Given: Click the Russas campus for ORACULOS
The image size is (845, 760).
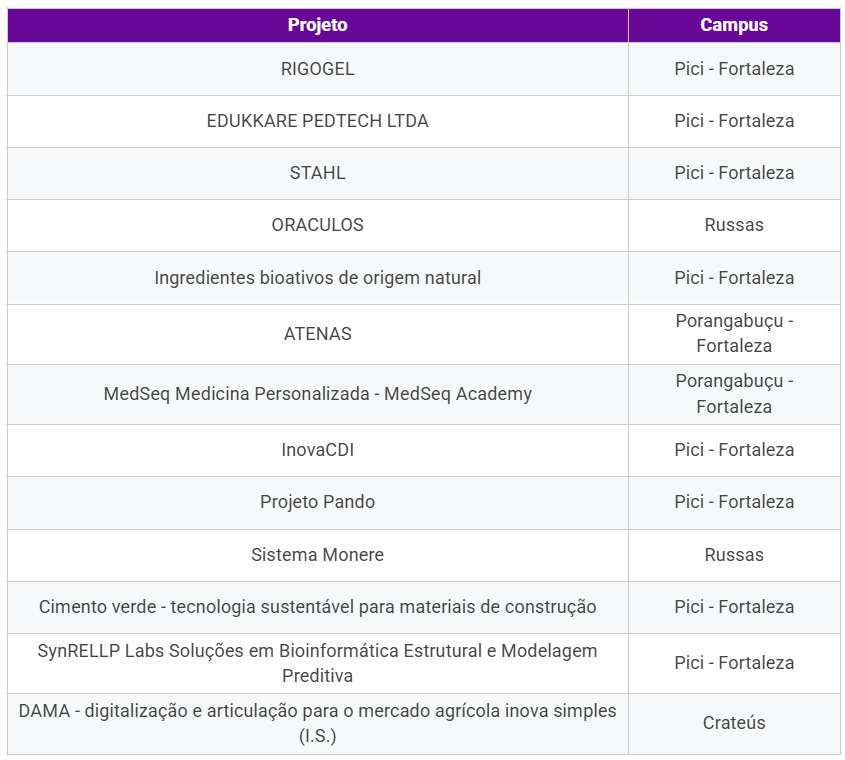Looking at the screenshot, I should 734,225.
